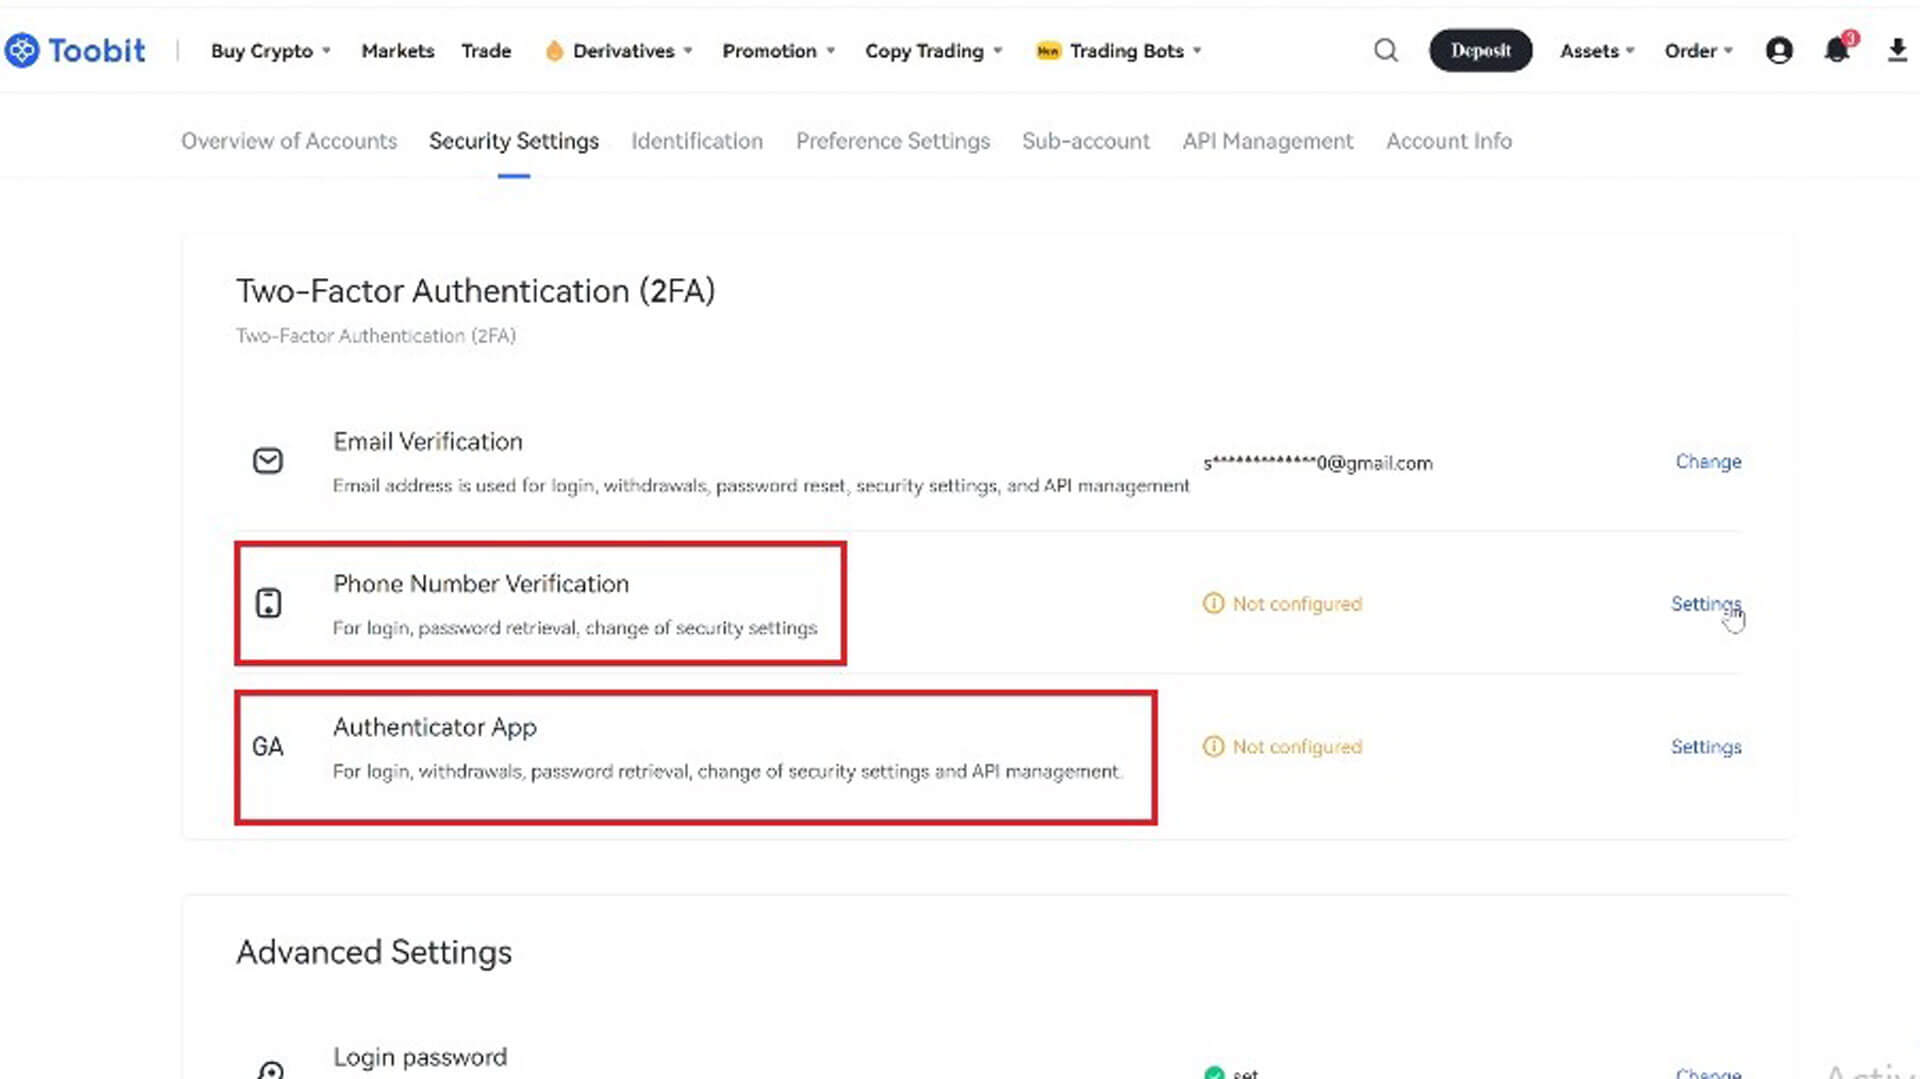Click the Advanced Settings heading
The width and height of the screenshot is (1920, 1079).
coord(374,952)
